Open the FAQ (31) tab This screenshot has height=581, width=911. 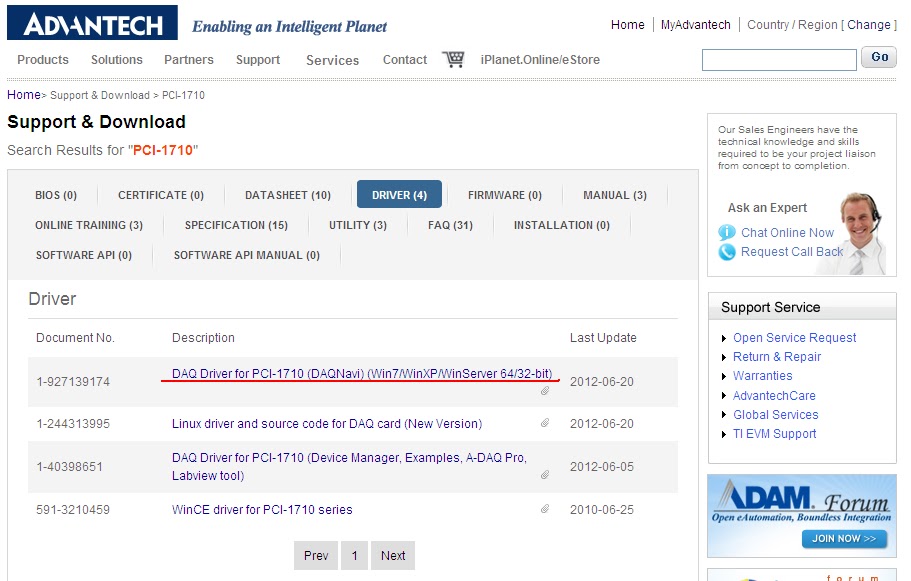(449, 225)
